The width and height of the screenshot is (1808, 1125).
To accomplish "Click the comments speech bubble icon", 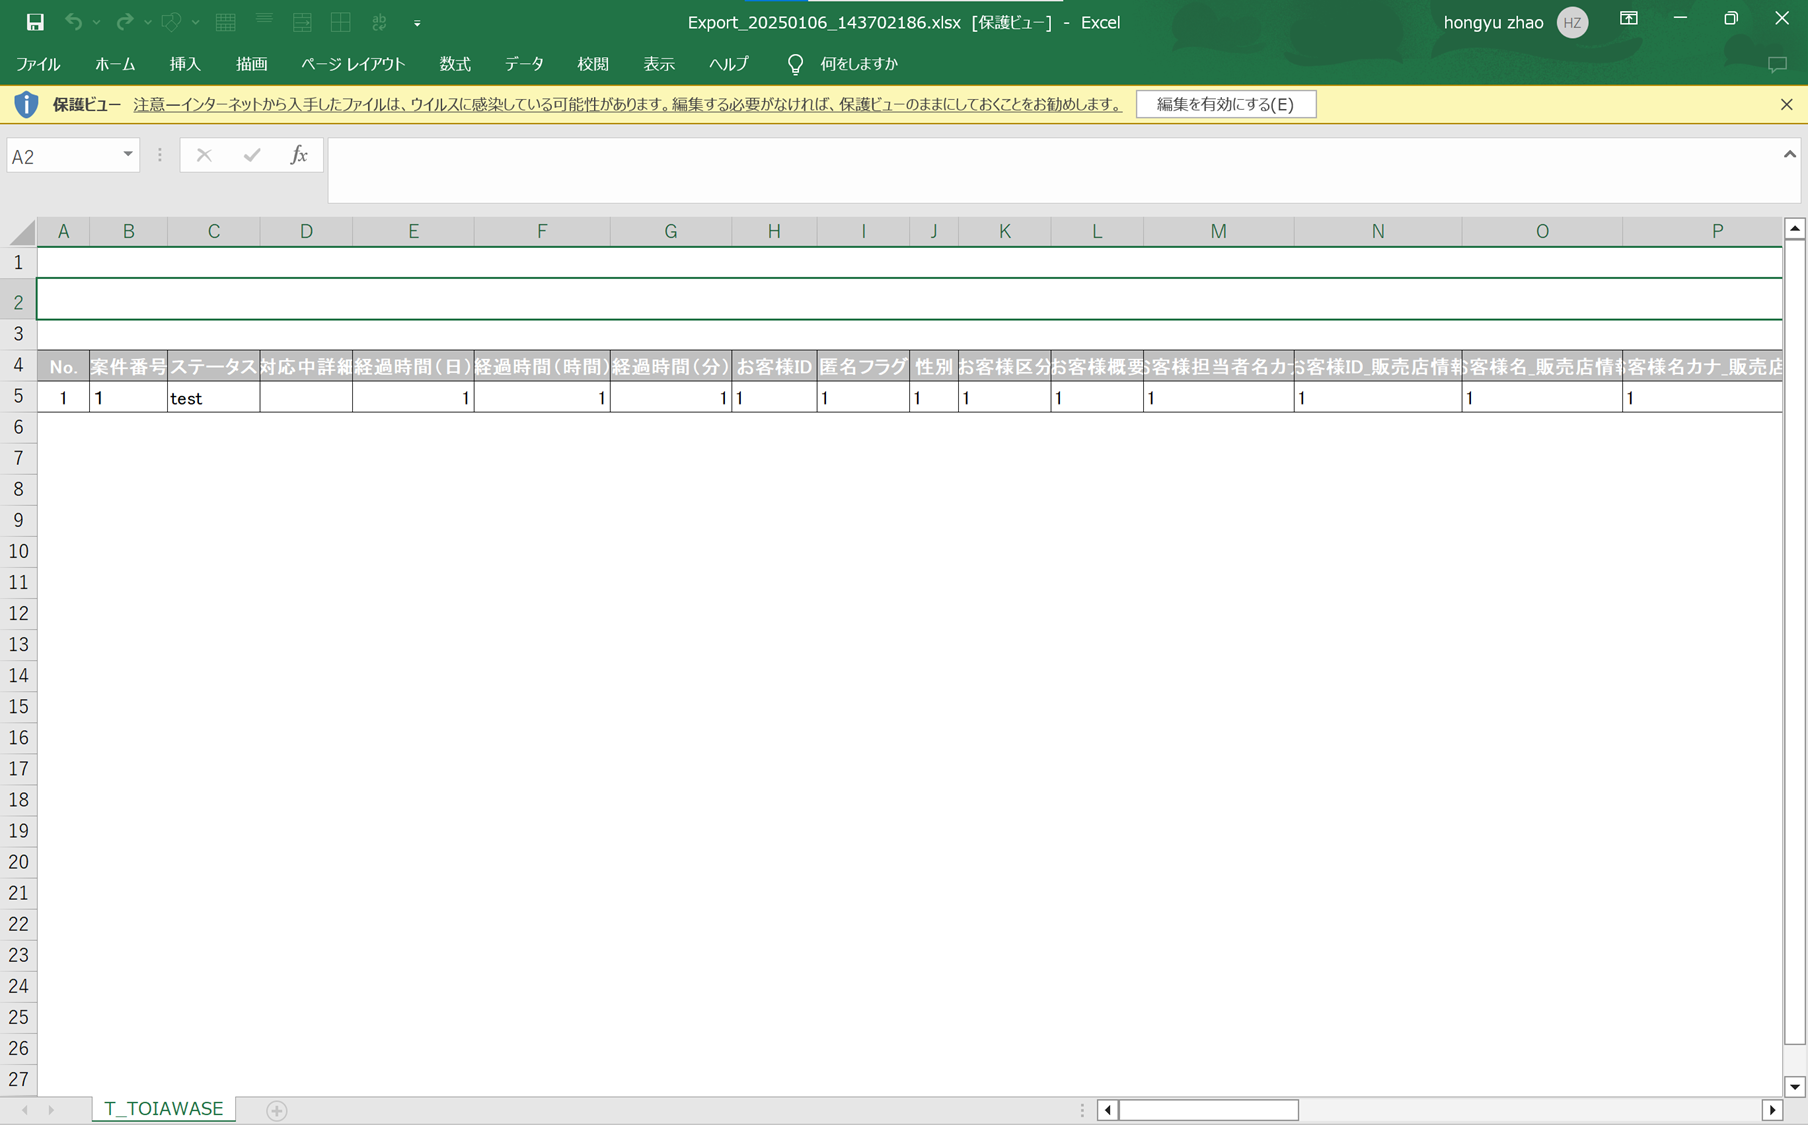I will click(1777, 65).
